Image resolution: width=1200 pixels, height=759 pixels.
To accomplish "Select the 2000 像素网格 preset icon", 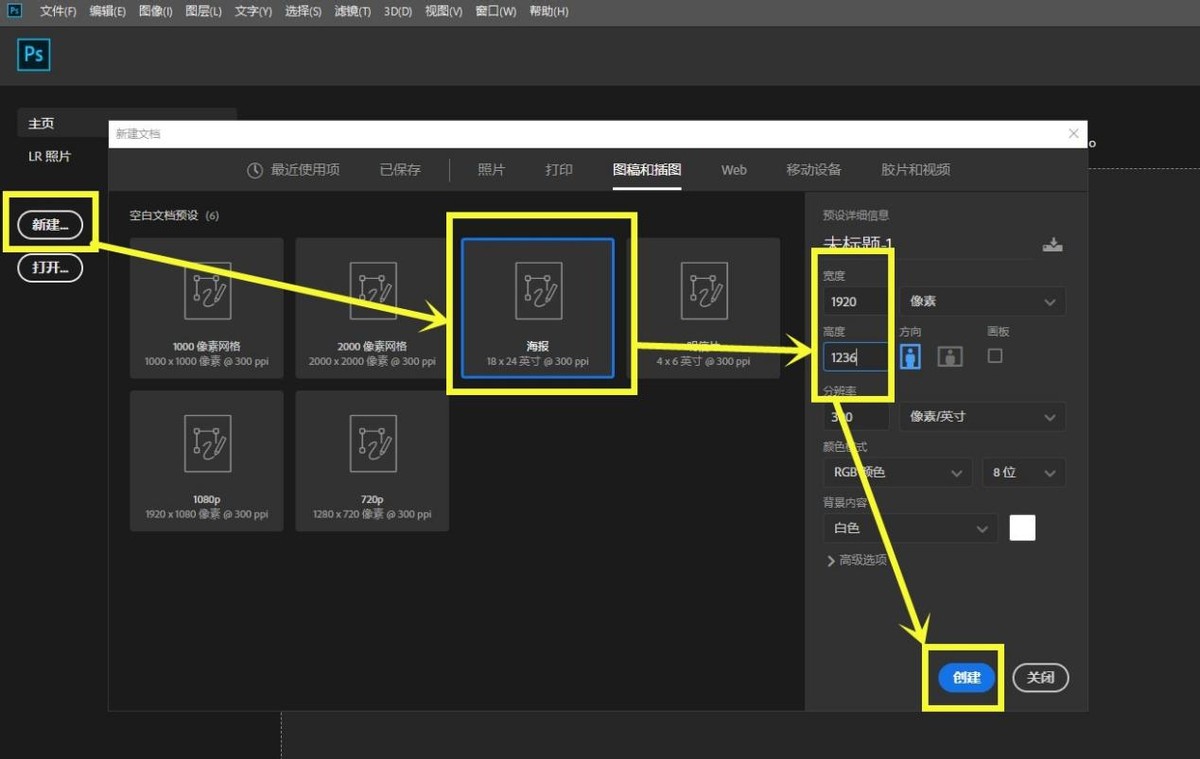I will pos(372,290).
